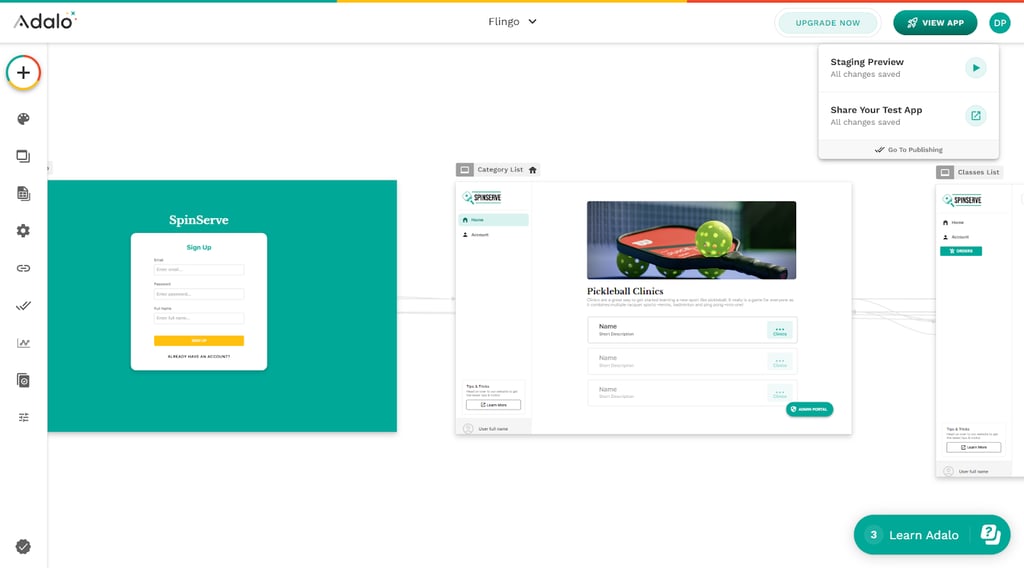
Task: Click the verified badge icon at sidebar bottom
Action: 24,546
